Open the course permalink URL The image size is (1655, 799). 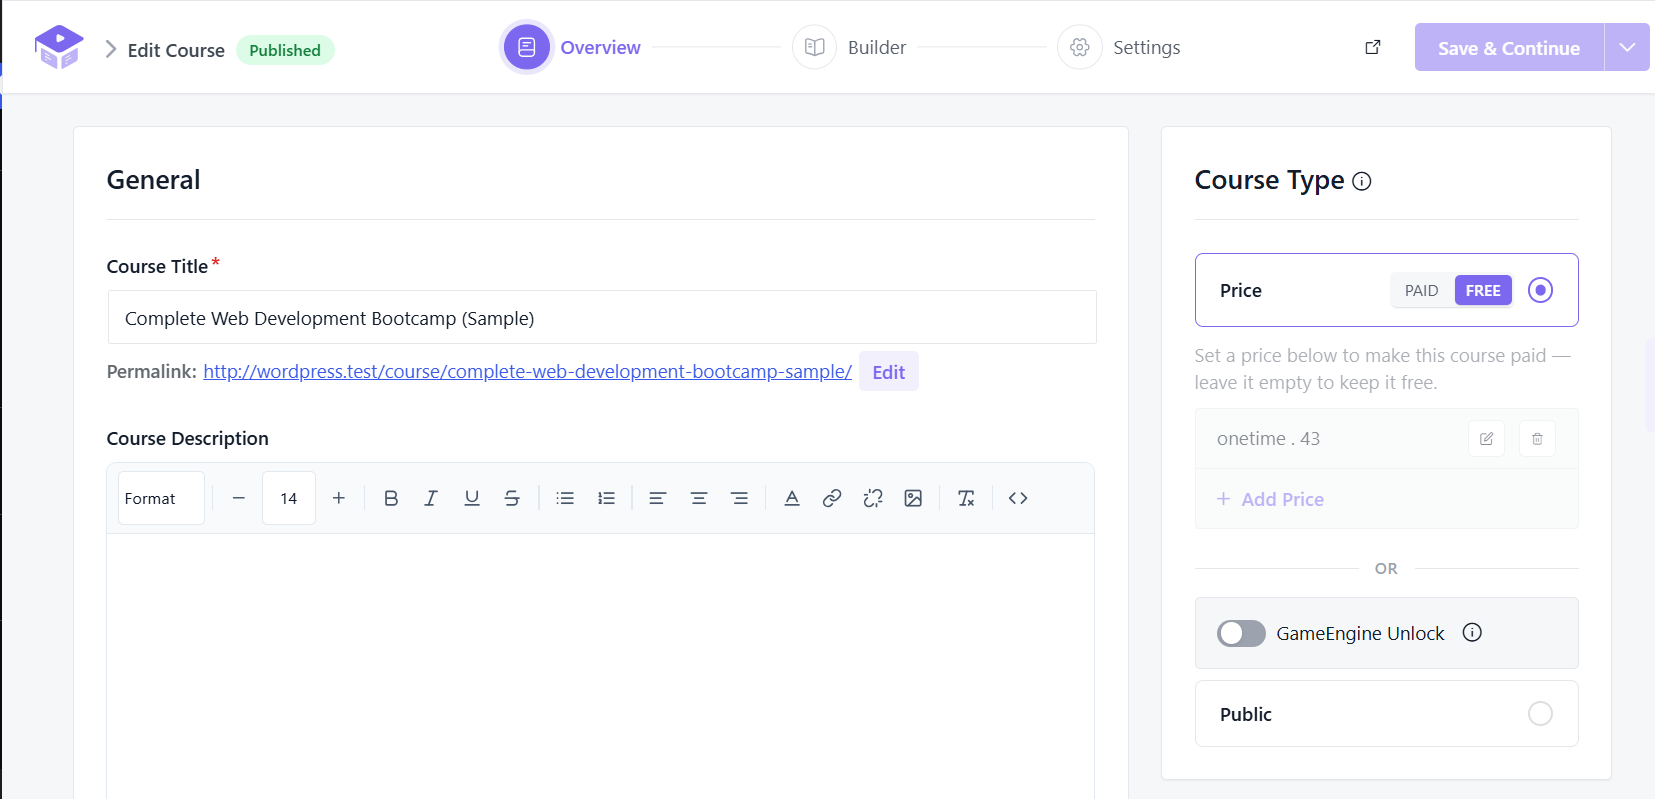527,372
